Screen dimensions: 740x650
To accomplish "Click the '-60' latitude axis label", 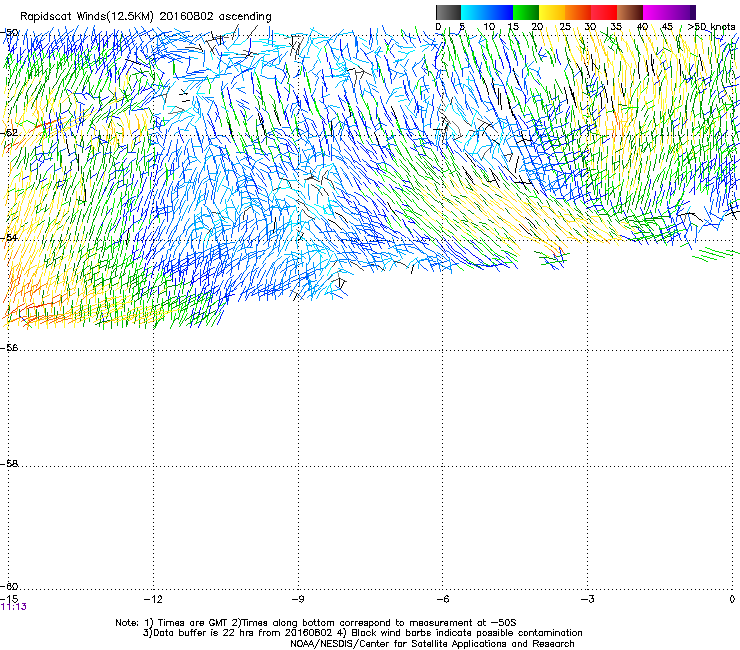I will [9, 586].
